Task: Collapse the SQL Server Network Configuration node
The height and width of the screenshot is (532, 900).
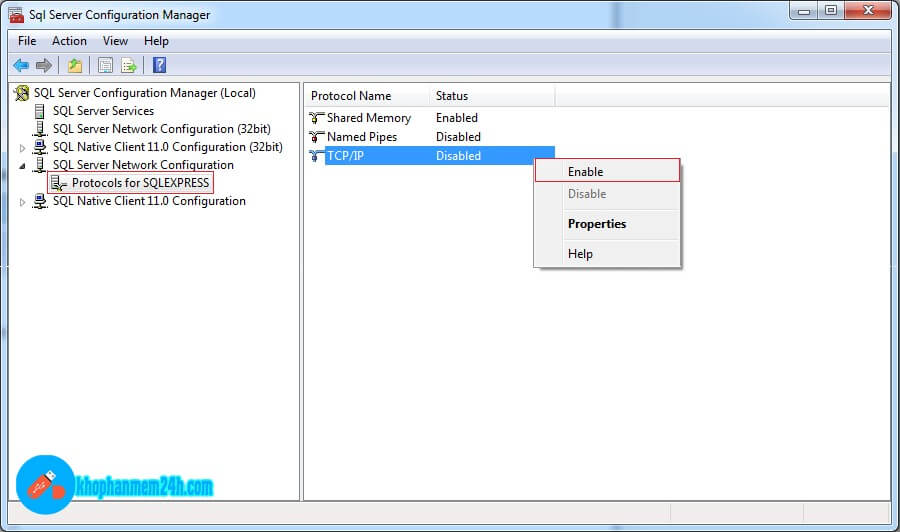Action: click(23, 165)
